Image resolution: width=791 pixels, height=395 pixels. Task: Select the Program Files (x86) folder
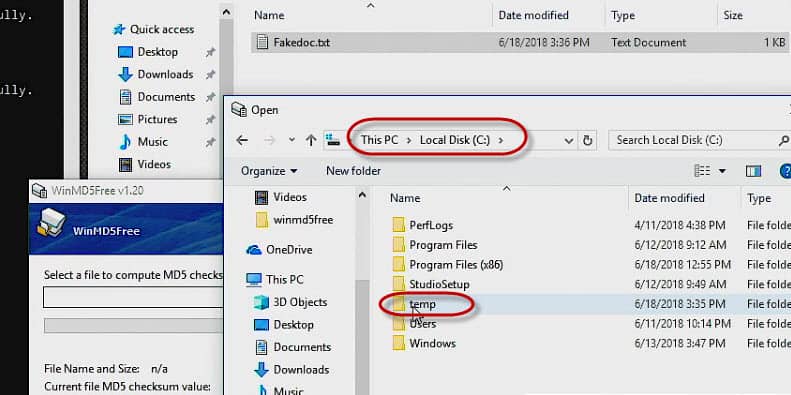[456, 265]
